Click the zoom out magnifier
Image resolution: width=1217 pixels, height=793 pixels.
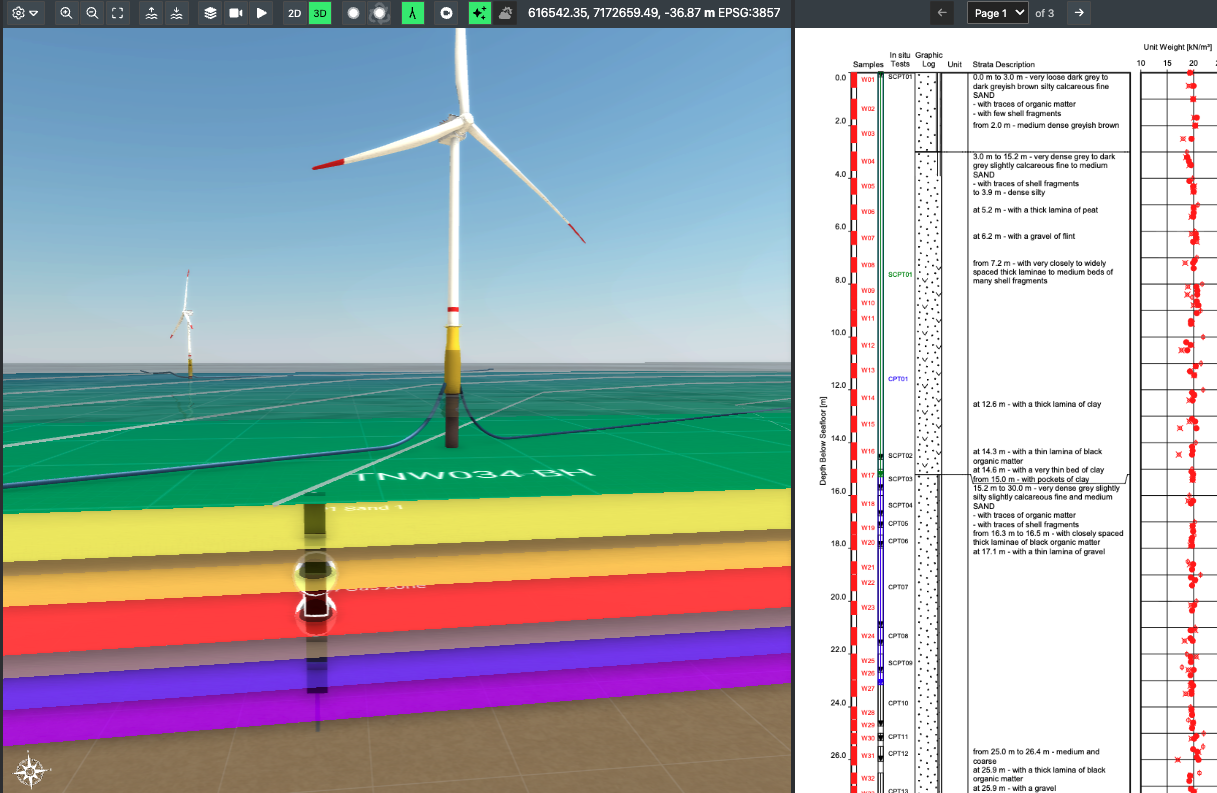[92, 13]
